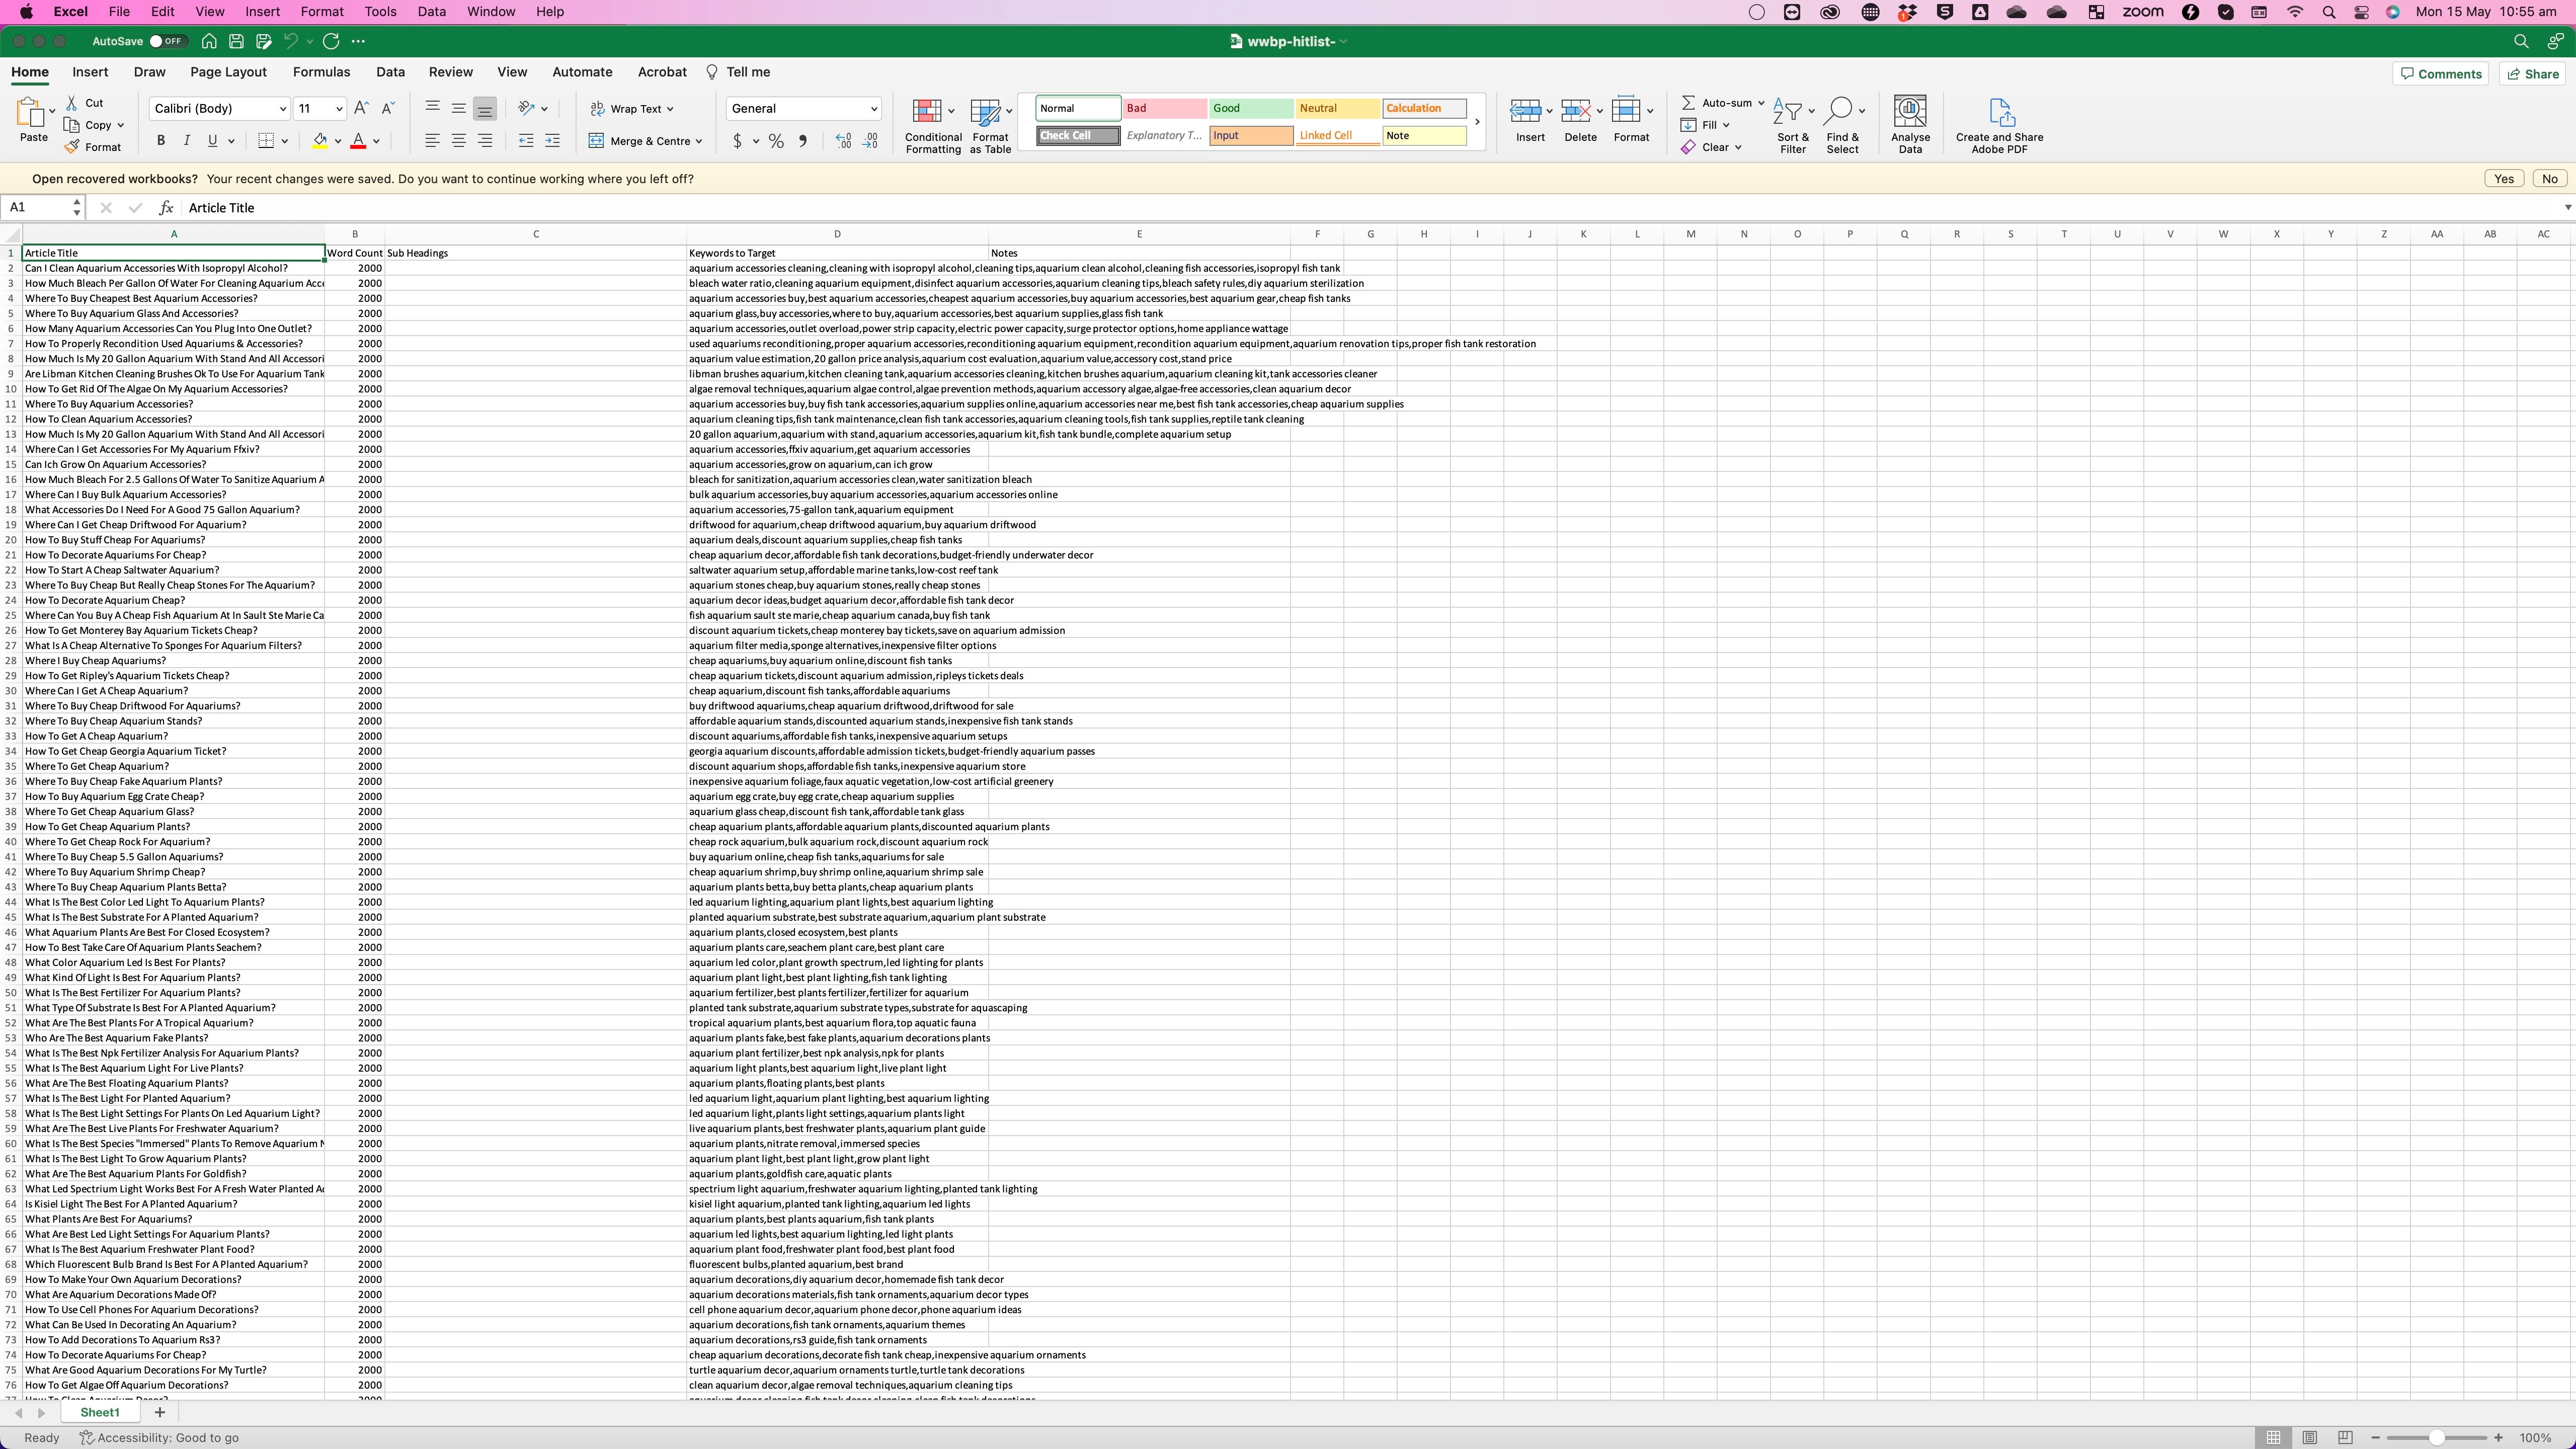The height and width of the screenshot is (1449, 2576).
Task: Click the search magnifier in title bar
Action: pos(2521,41)
